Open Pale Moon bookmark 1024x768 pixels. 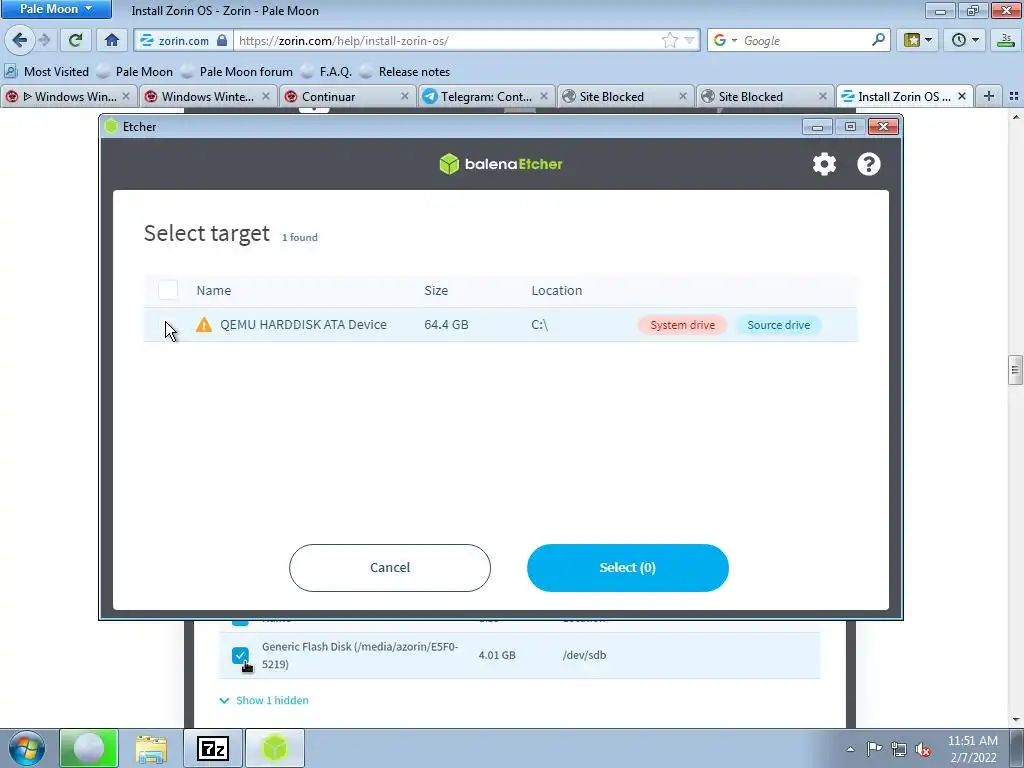(x=135, y=71)
